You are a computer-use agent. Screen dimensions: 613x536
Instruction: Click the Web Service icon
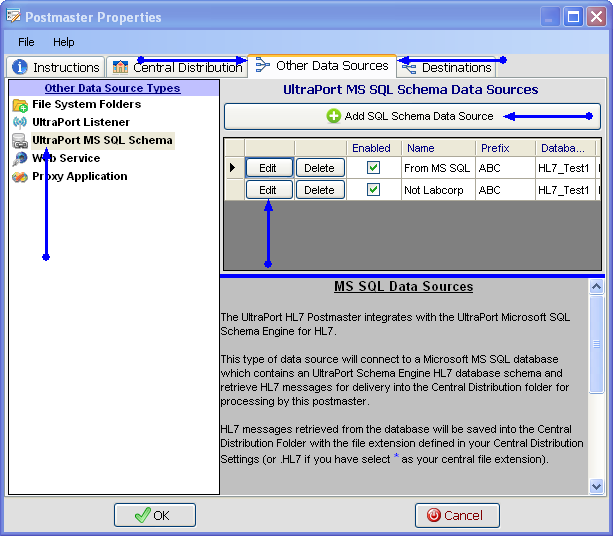tap(19, 158)
